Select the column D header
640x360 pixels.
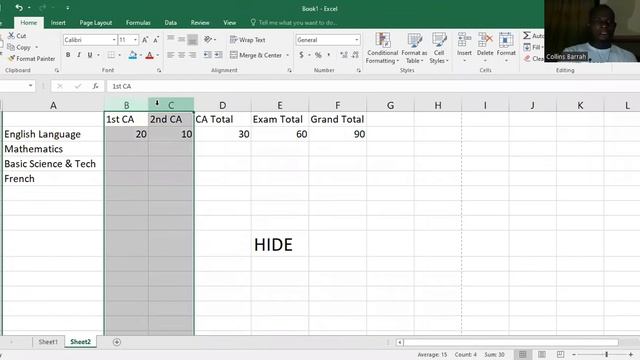(x=222, y=105)
